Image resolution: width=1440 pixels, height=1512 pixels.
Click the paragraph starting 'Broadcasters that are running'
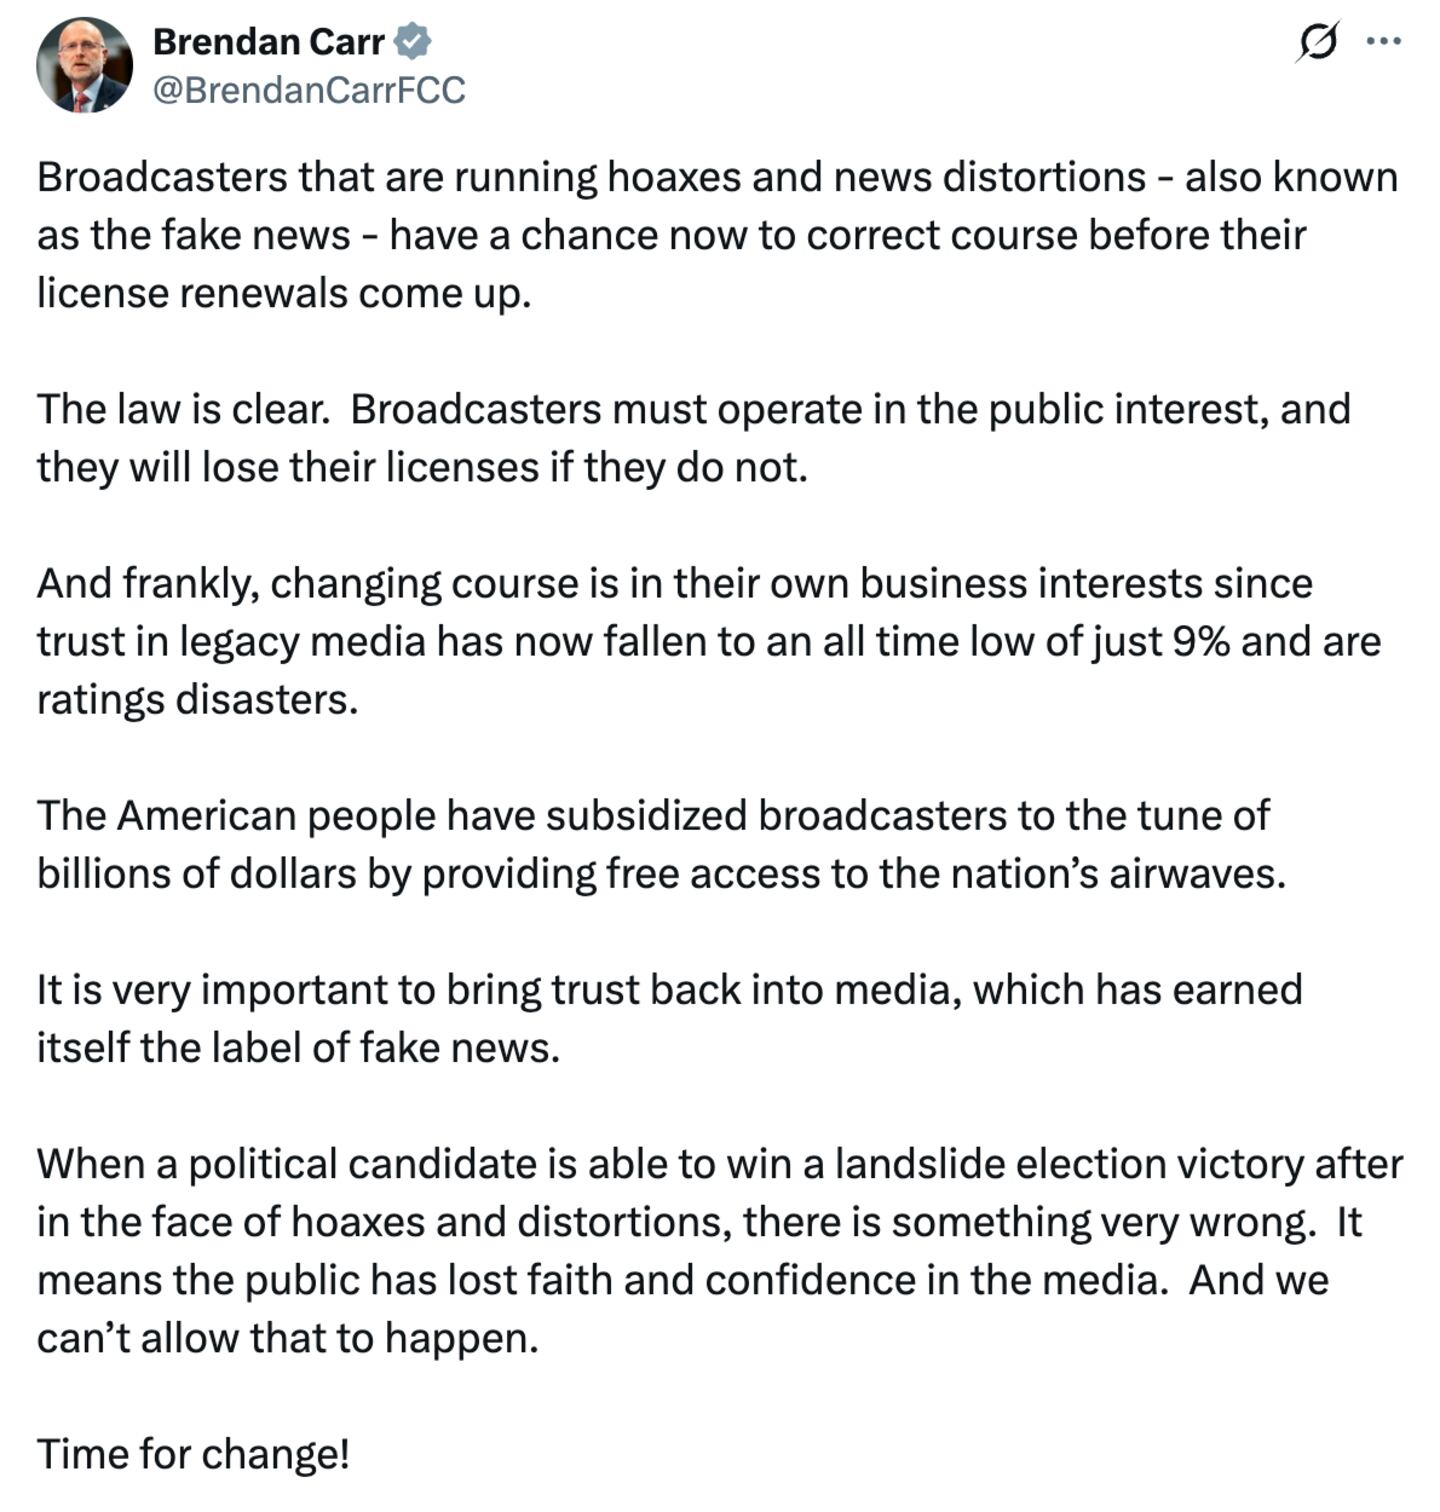(x=700, y=235)
